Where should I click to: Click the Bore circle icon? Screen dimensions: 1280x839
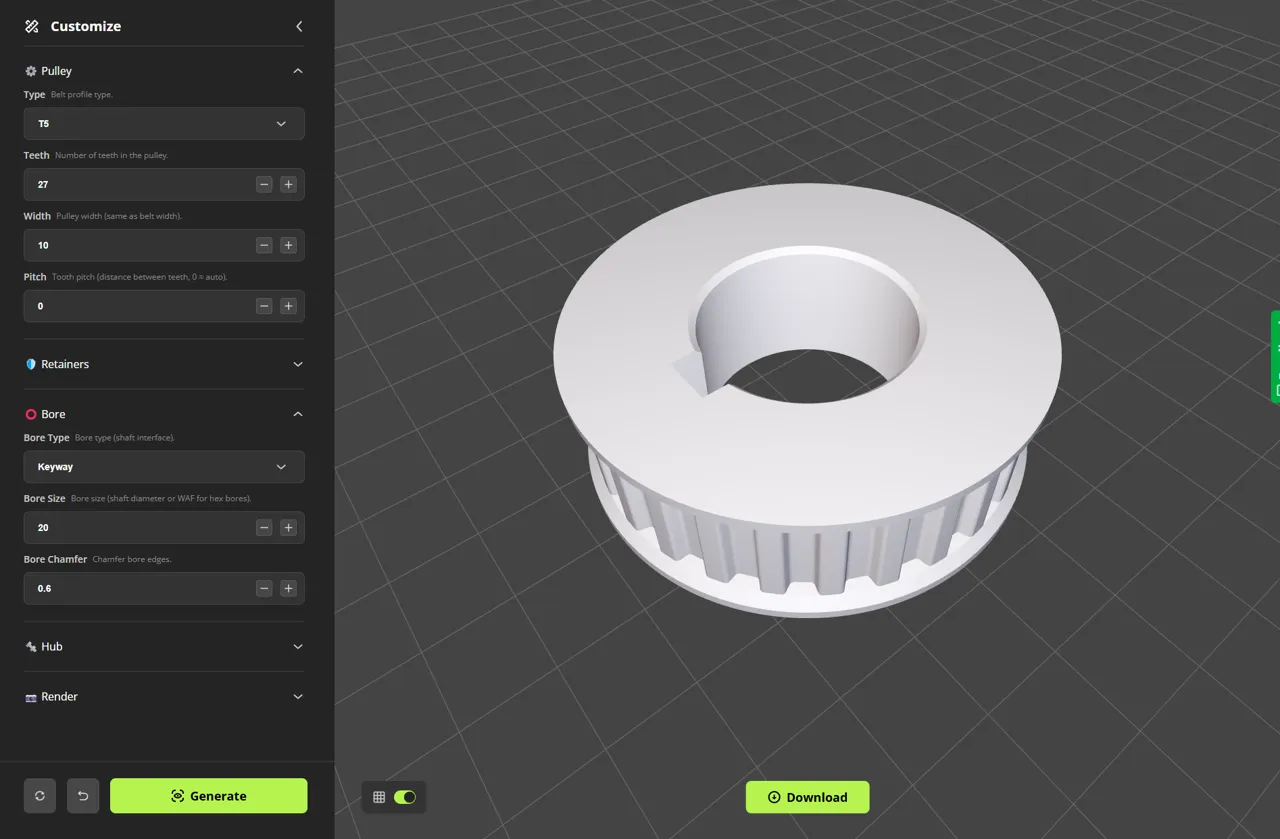click(x=31, y=414)
